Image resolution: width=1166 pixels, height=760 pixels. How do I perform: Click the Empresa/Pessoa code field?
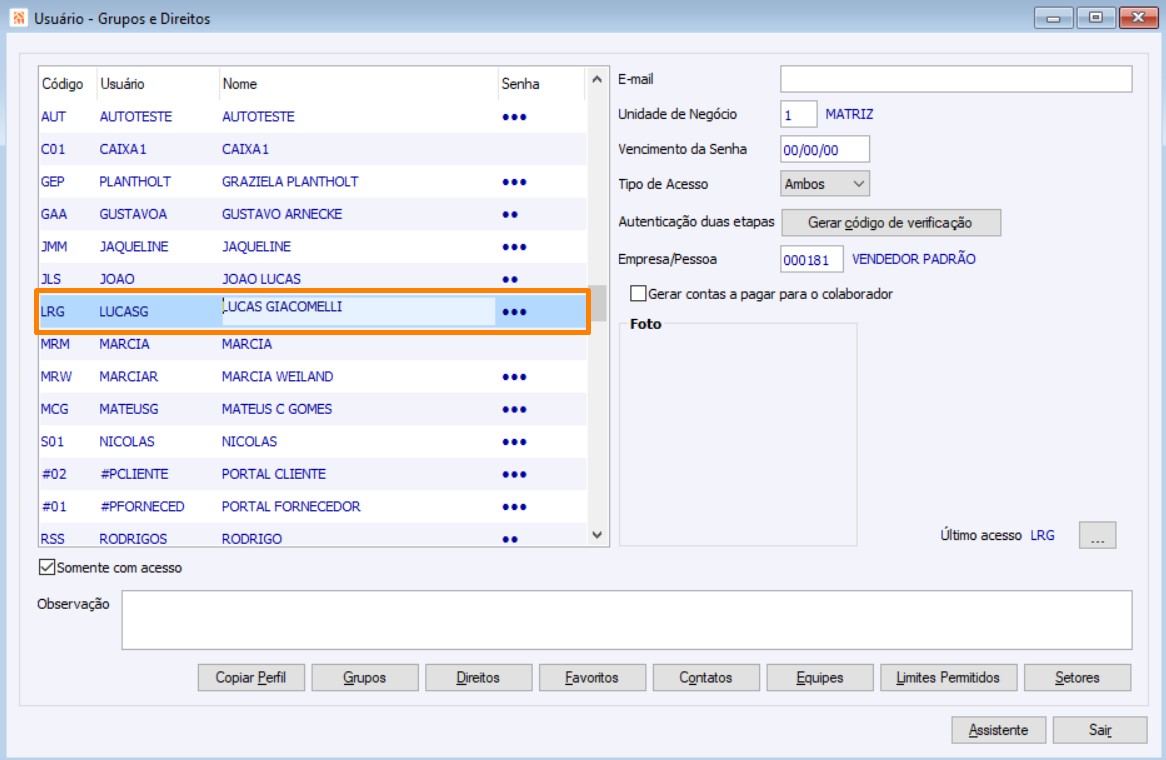(x=811, y=260)
